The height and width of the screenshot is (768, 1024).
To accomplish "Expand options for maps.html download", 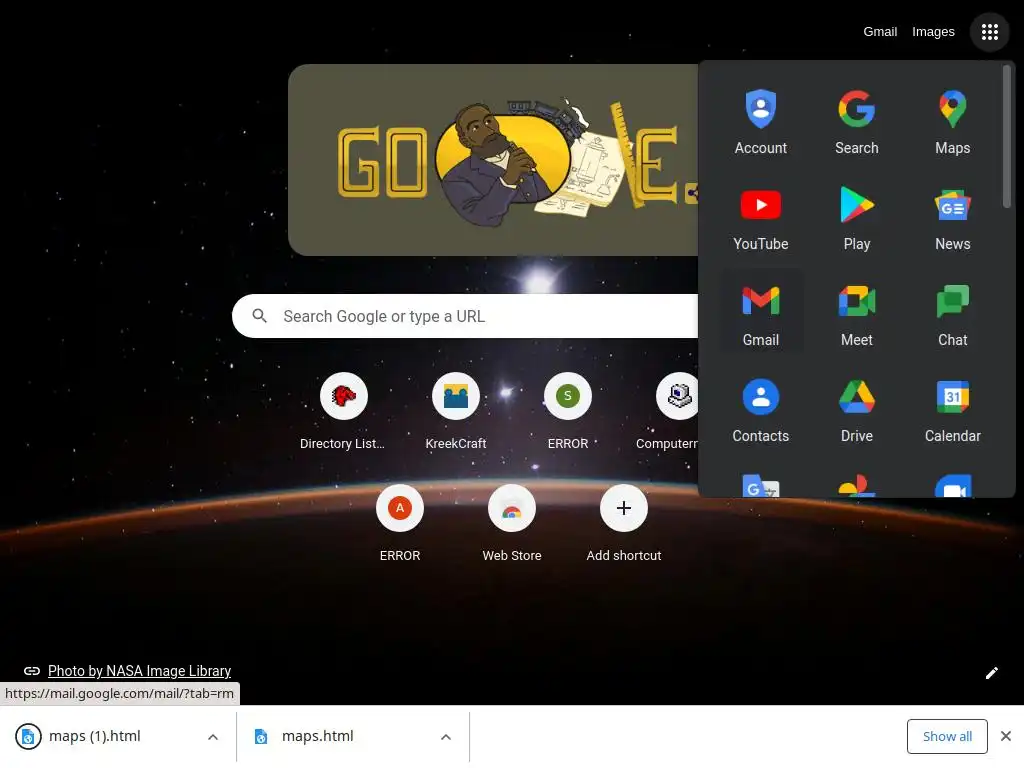I will click(x=445, y=737).
